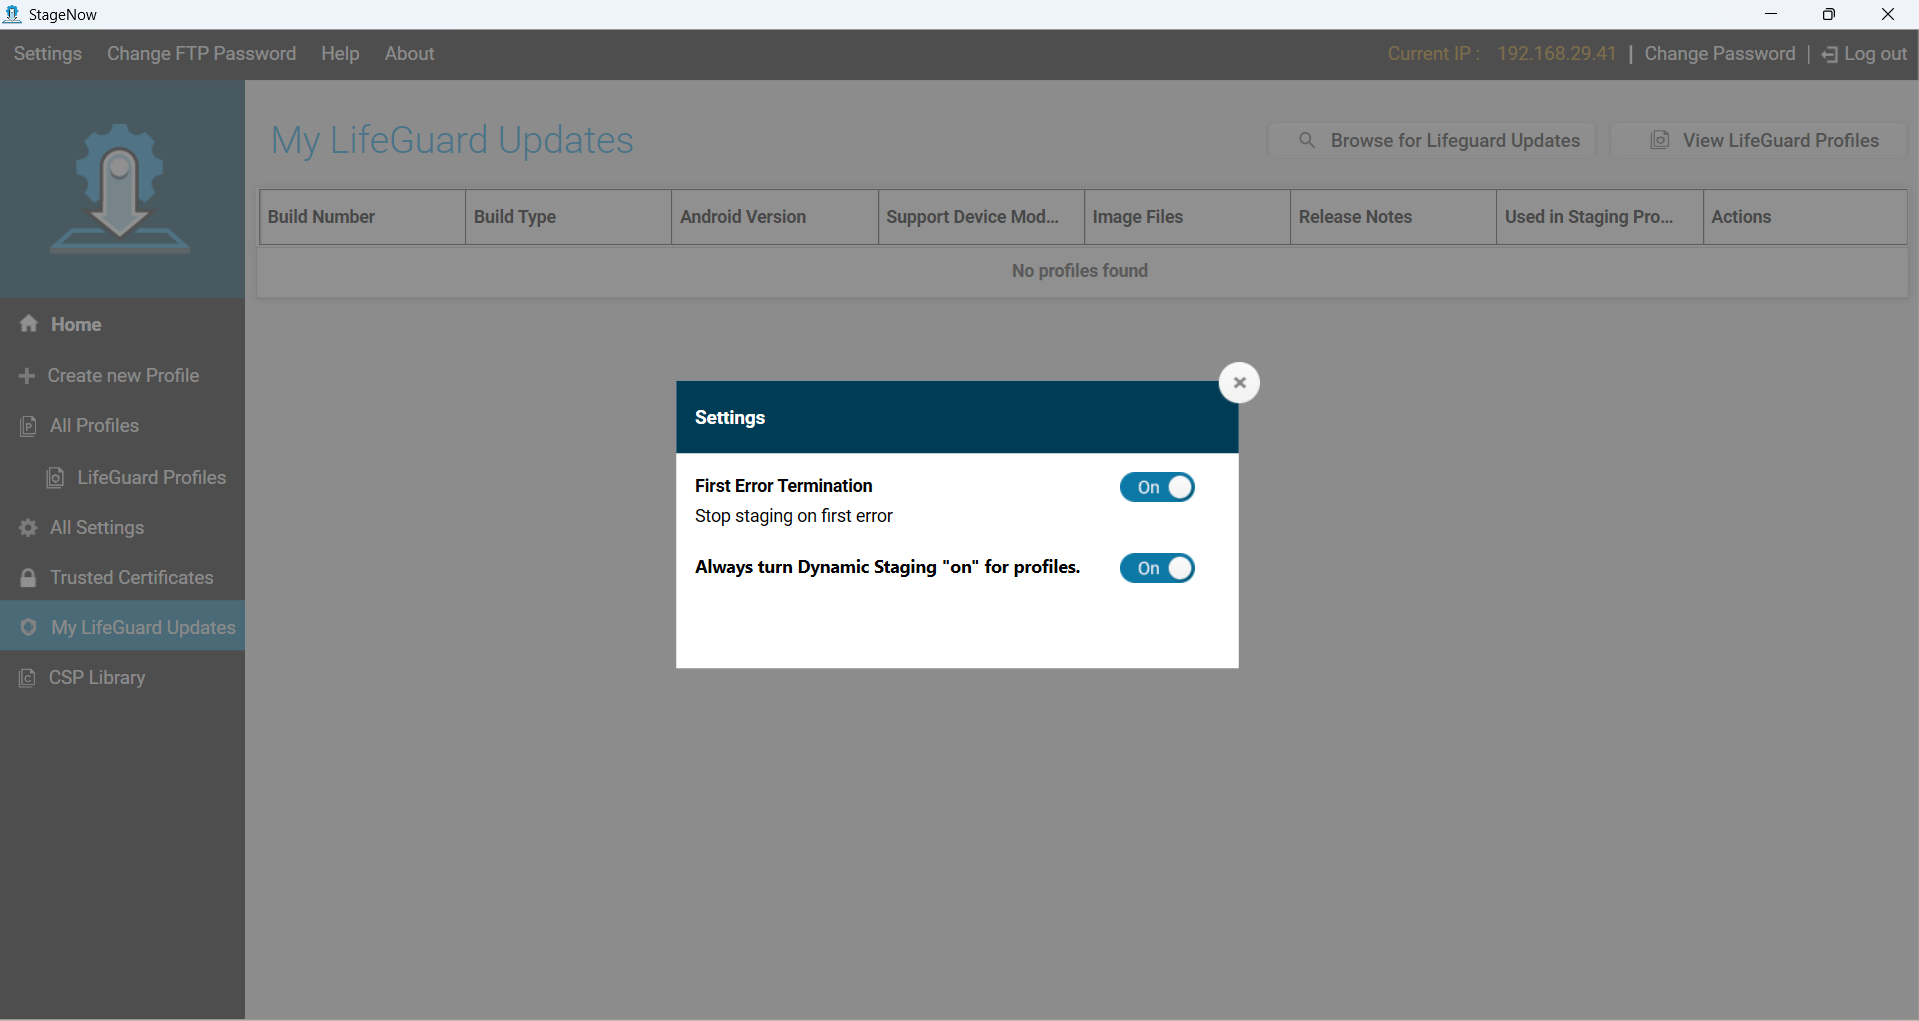Click the current IP address 192.168.29.41

point(1557,54)
